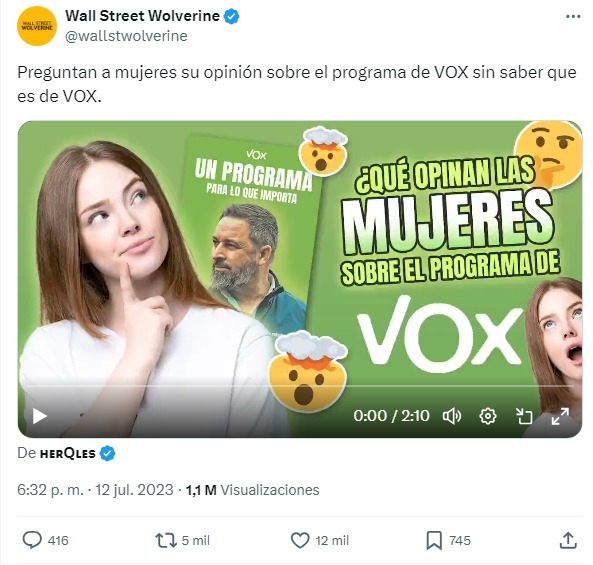The image size is (593, 565).
Task: Mute the video with speaker icon
Action: point(452,416)
